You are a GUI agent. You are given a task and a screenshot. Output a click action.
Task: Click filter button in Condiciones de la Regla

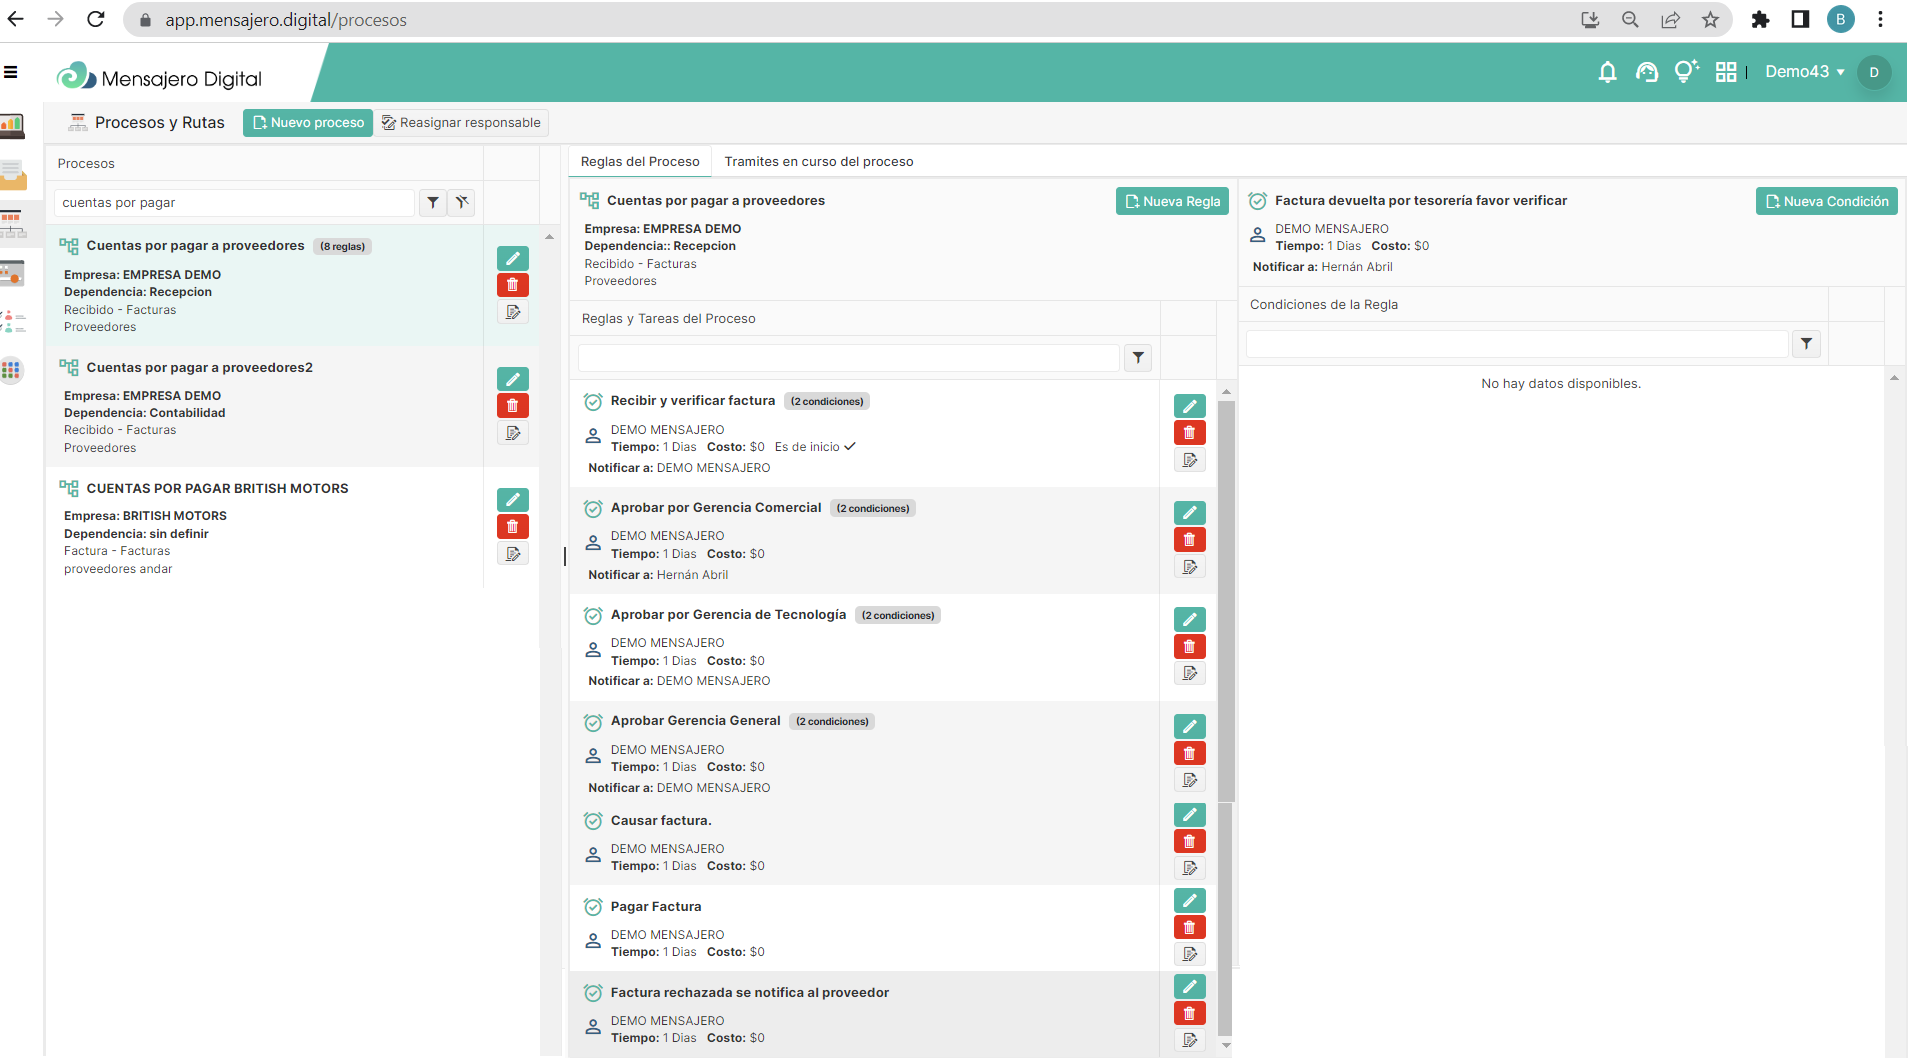(x=1806, y=344)
